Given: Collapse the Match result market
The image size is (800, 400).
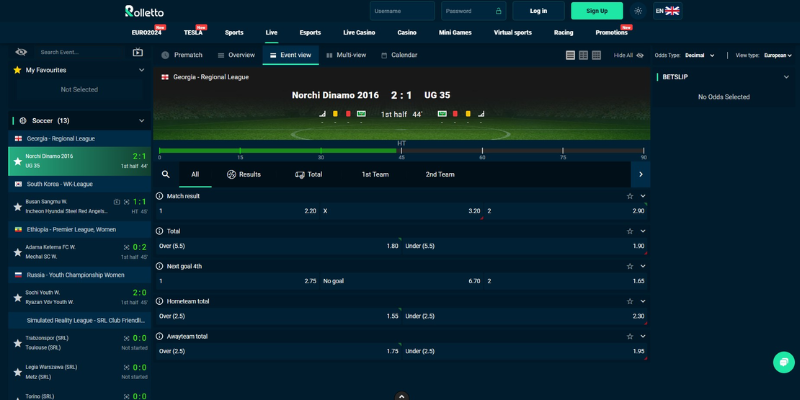Looking at the screenshot, I should point(643,196).
